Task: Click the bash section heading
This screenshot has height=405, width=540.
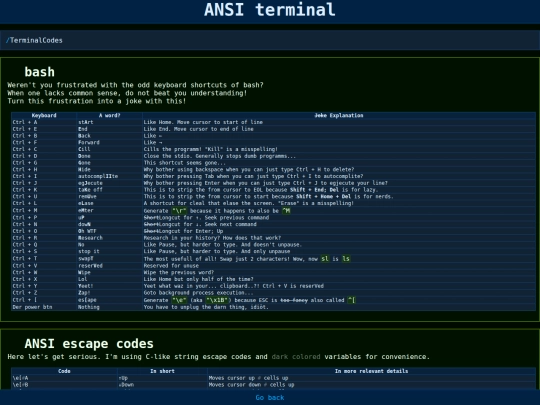Action: click(x=40, y=72)
